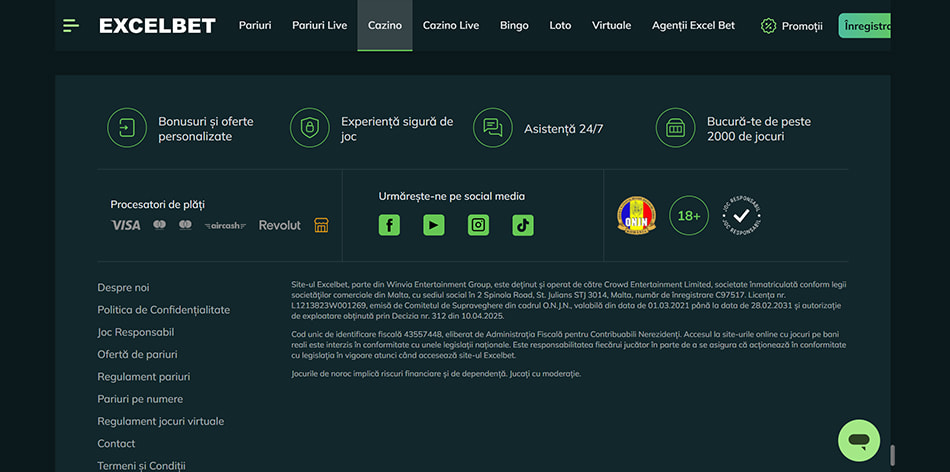Image resolution: width=950 pixels, height=472 pixels.
Task: Click the Revolut payment logo
Action: [280, 225]
